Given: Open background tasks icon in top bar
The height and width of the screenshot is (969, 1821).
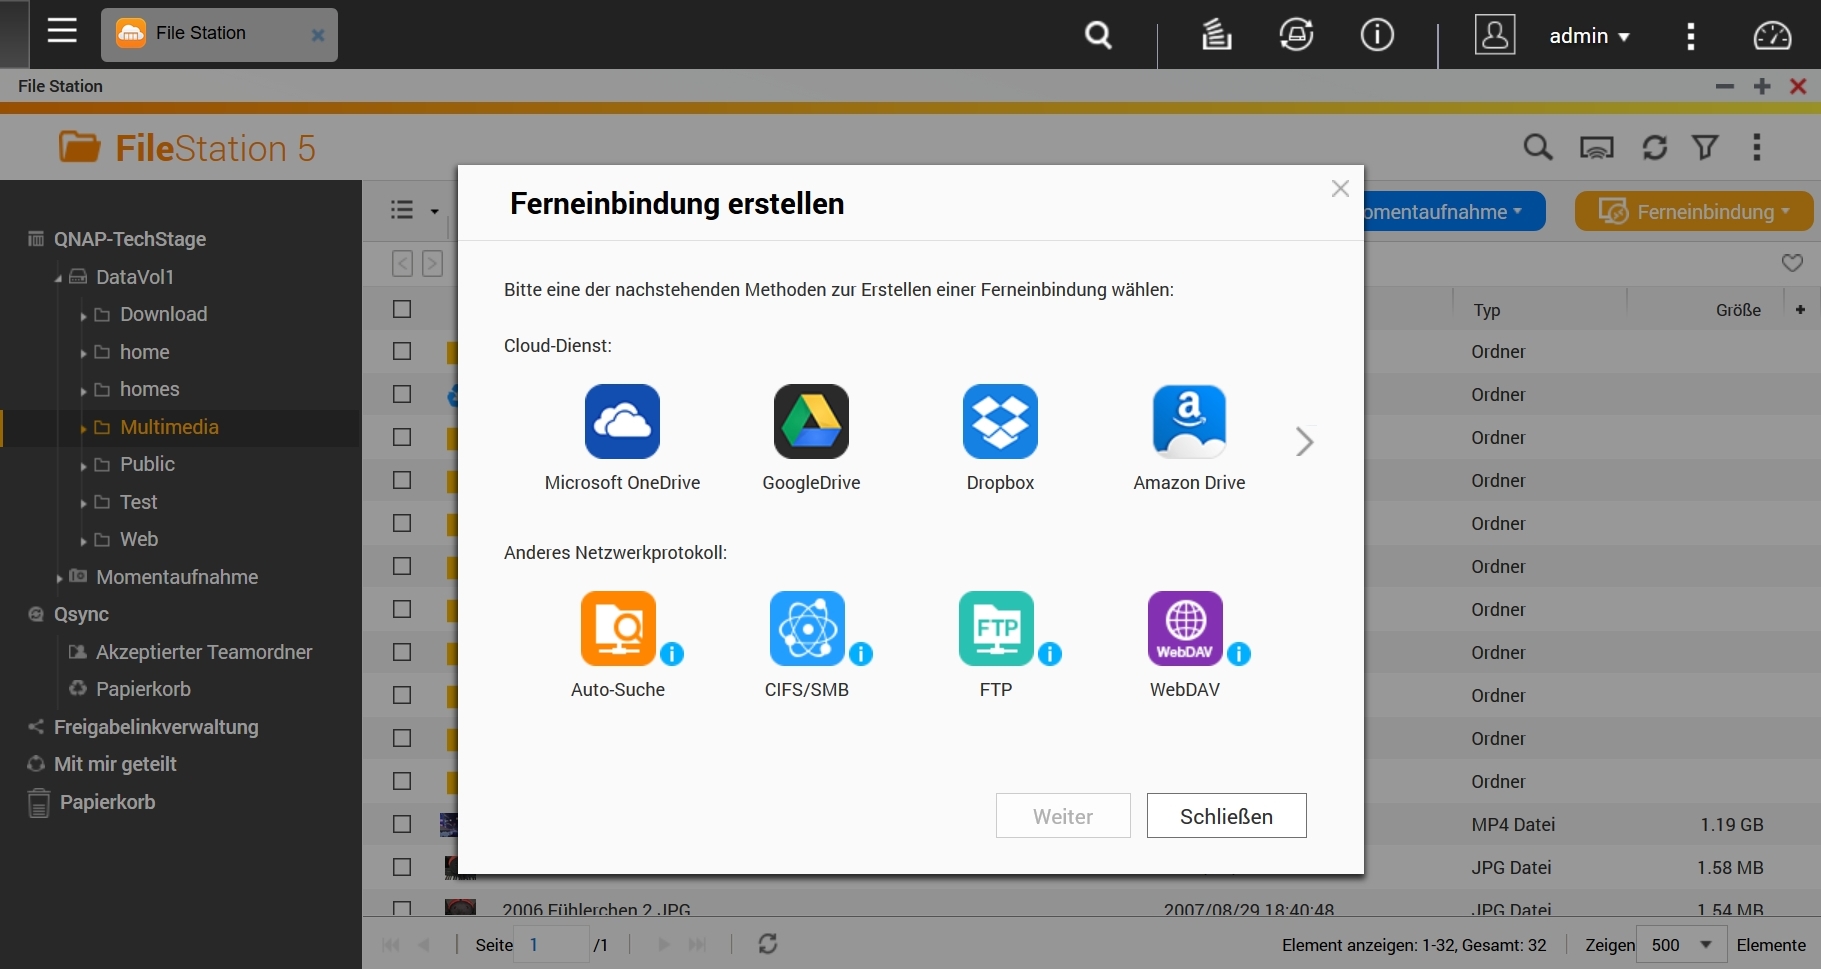Looking at the screenshot, I should coord(1216,35).
